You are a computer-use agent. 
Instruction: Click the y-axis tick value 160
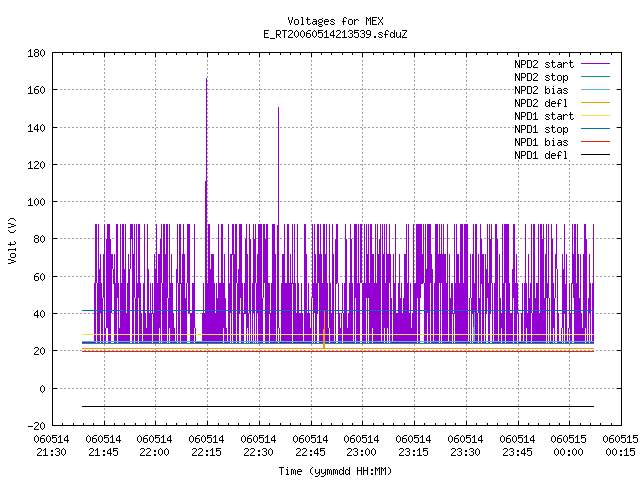tap(36, 90)
